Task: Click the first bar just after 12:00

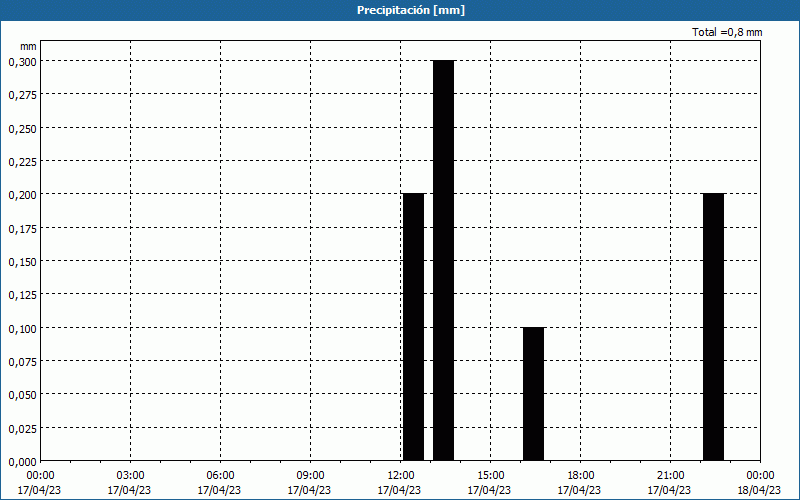Action: pos(413,327)
